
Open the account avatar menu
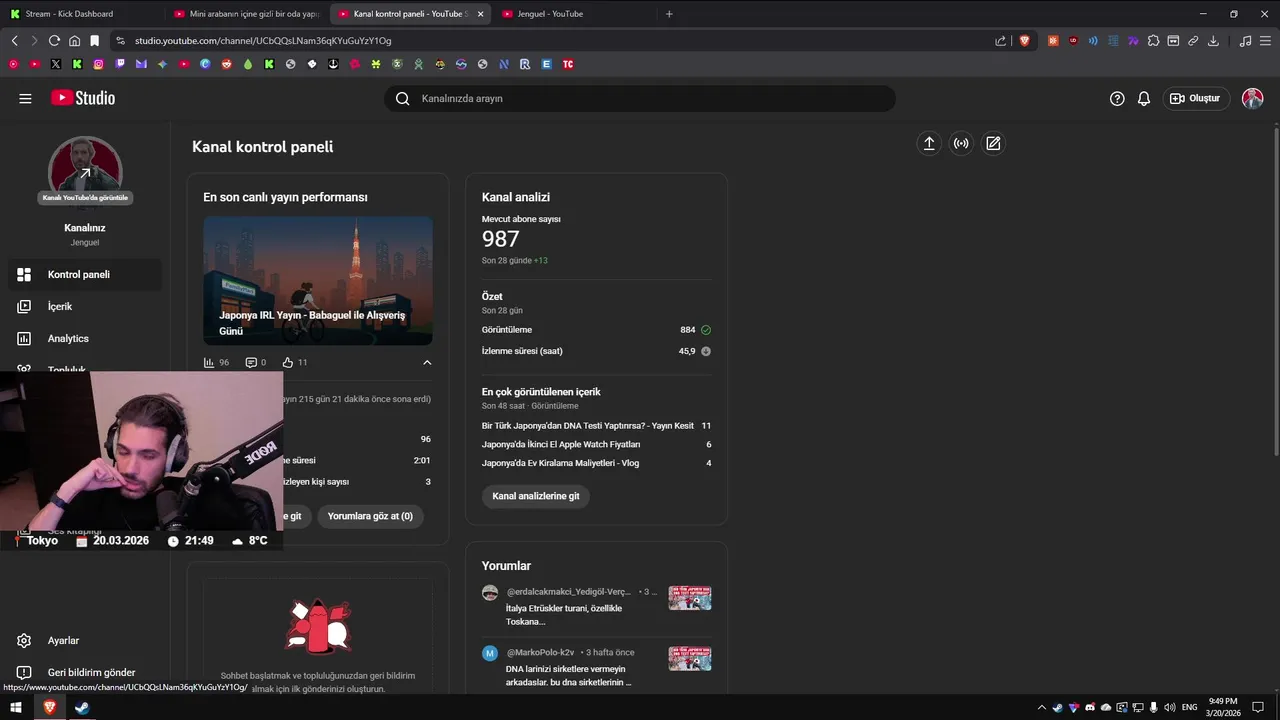(x=1252, y=98)
